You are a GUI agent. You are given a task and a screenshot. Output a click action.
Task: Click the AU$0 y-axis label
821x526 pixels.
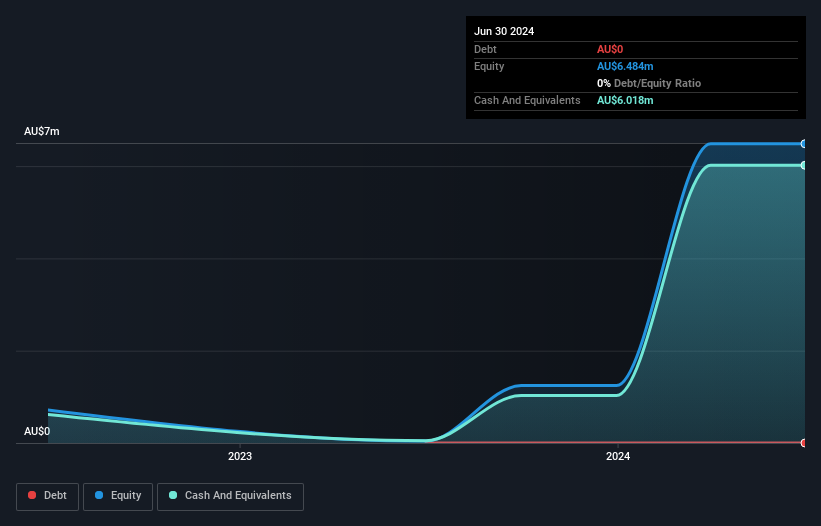point(37,431)
